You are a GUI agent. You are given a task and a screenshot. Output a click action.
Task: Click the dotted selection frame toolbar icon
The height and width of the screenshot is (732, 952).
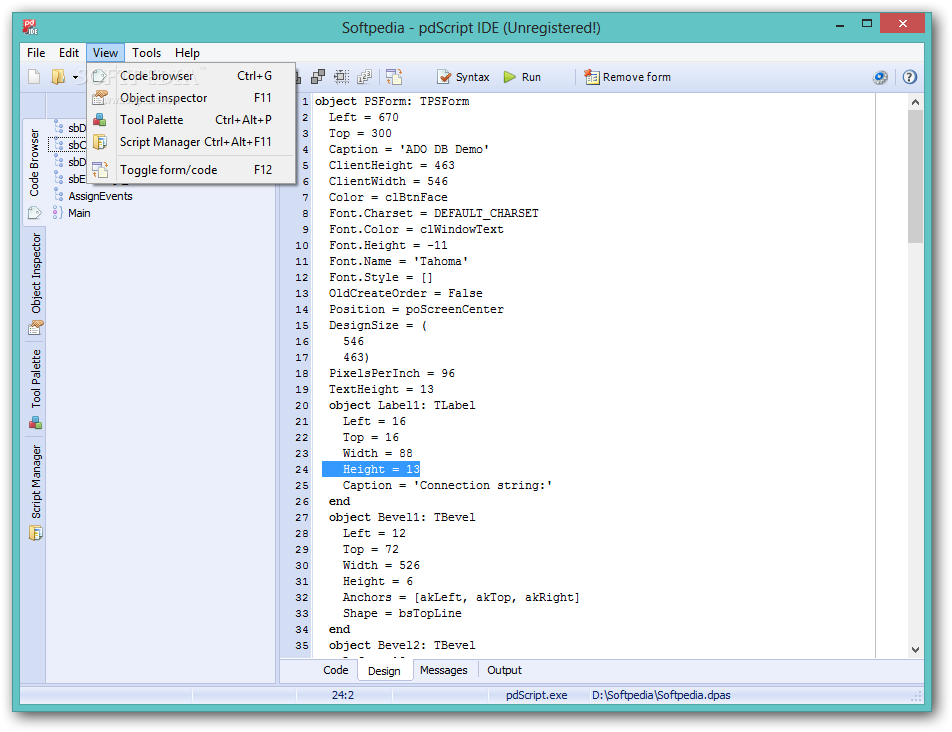coord(342,76)
